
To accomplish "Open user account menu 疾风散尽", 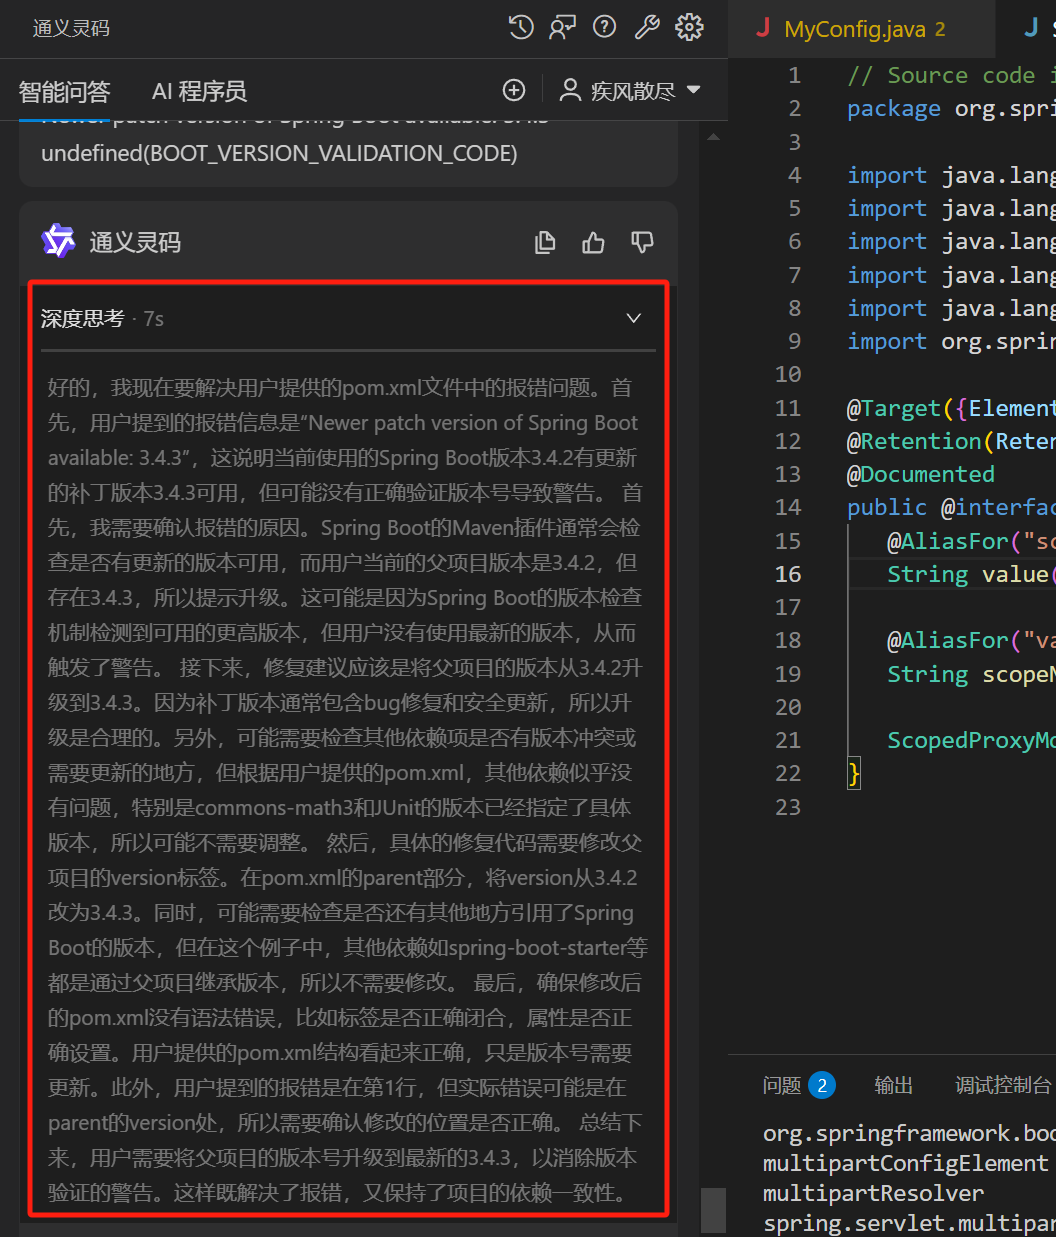I will (630, 91).
